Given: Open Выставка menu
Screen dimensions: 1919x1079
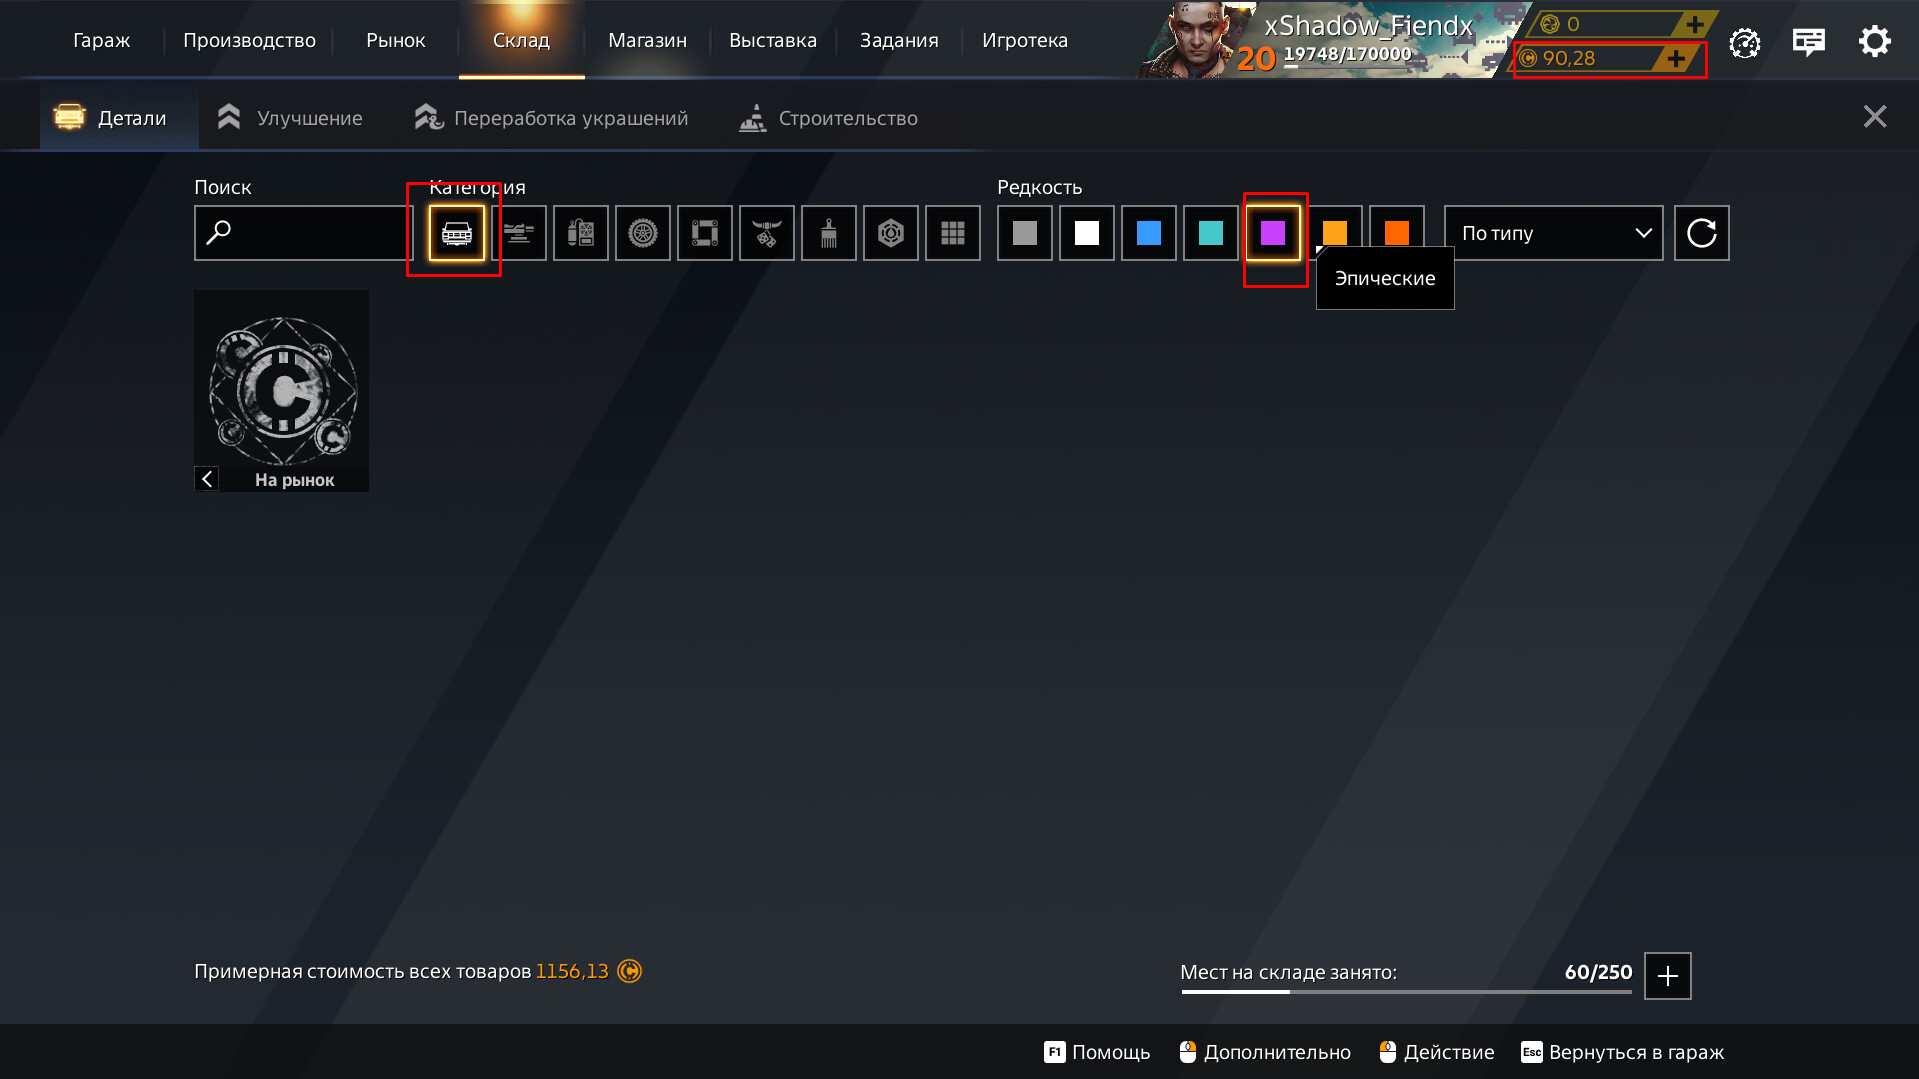Looking at the screenshot, I should [x=773, y=41].
